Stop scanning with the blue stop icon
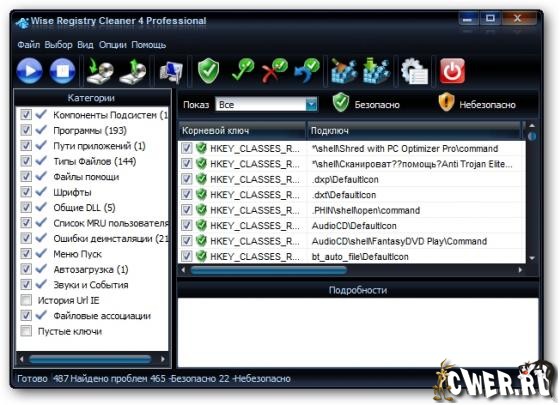Screen dimensions: 560x405 click(62, 71)
